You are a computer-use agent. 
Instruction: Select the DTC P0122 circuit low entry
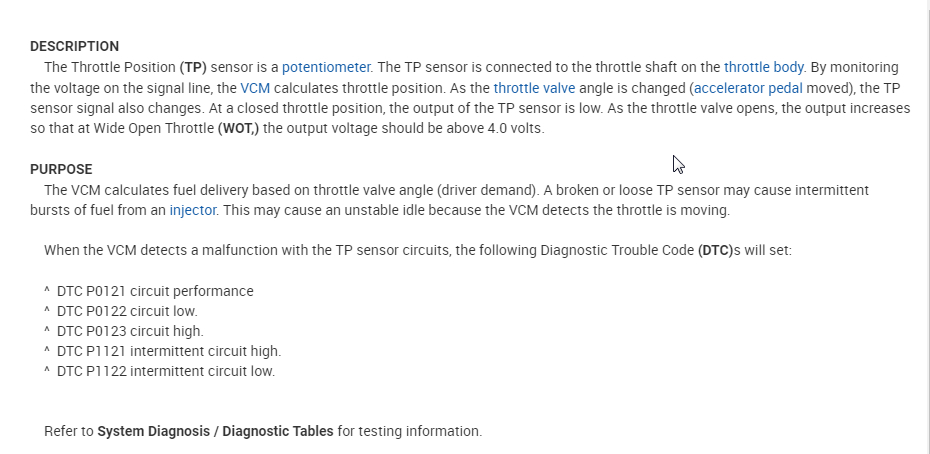[x=127, y=311]
